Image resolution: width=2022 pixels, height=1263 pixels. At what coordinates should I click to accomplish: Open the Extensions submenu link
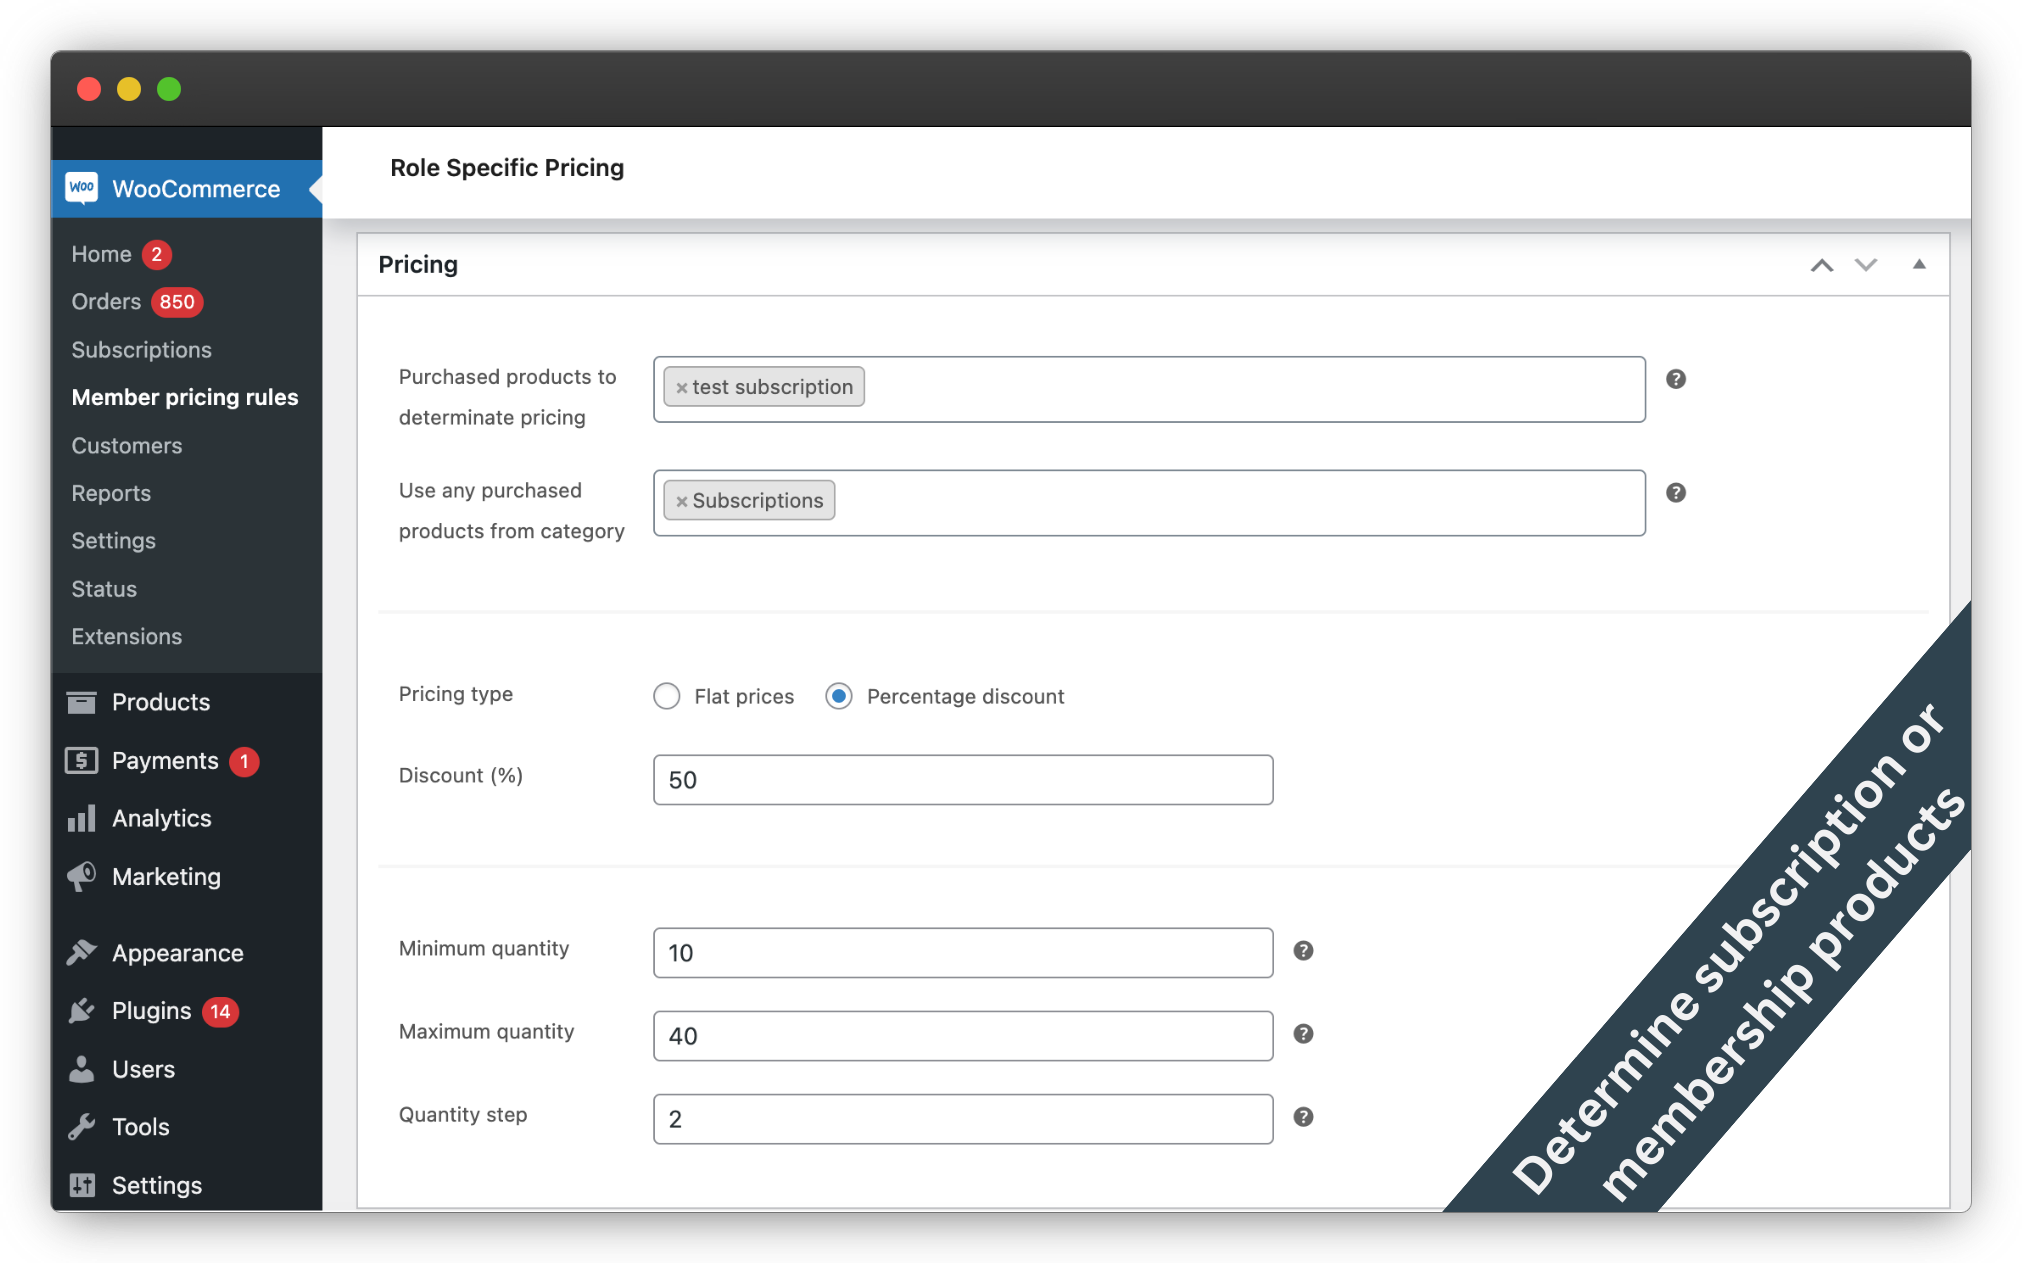[127, 636]
